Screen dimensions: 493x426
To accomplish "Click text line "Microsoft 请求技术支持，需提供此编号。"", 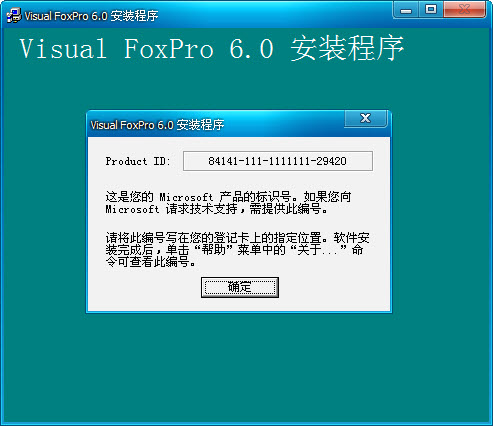I will (217, 209).
